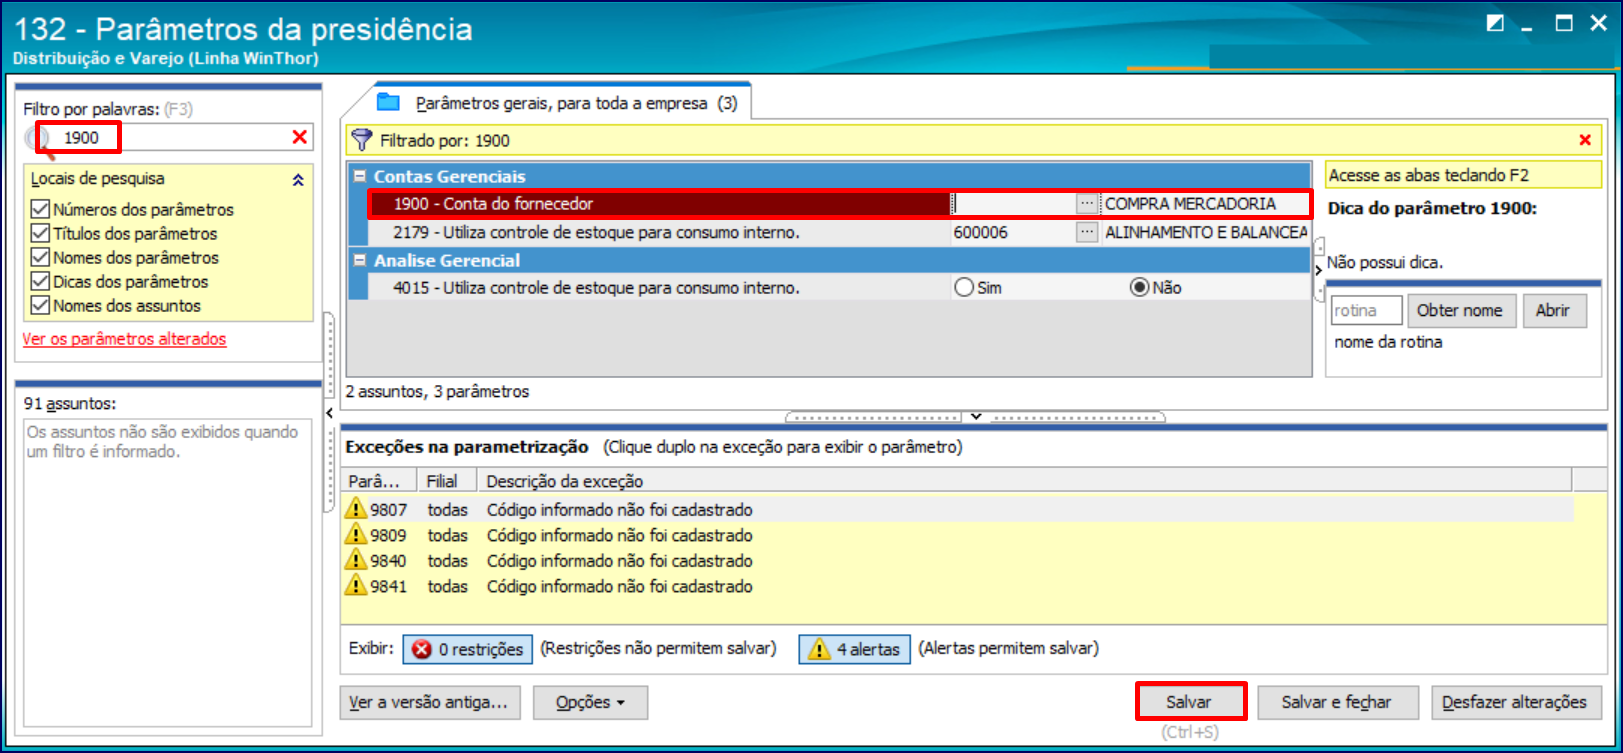
Task: Click the value field of parameter 1900
Action: click(x=1013, y=203)
